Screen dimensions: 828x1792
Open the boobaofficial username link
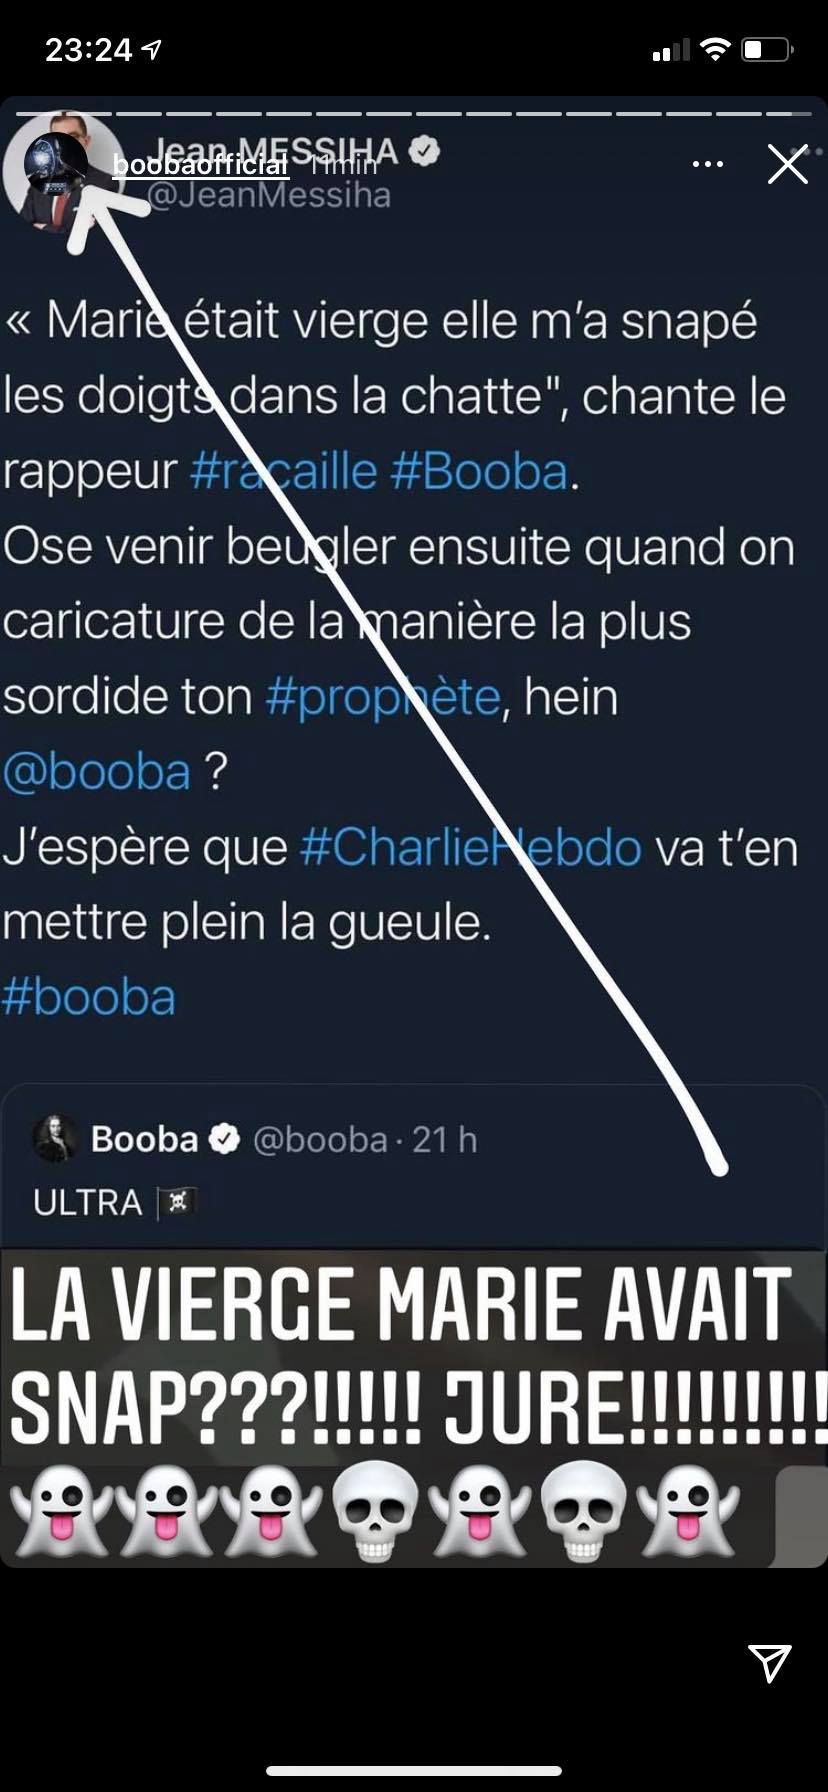(x=201, y=164)
